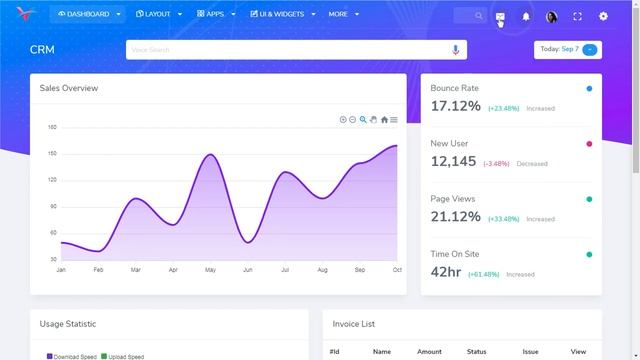The image size is (640, 360).
Task: Reset chart zoom with home icon
Action: point(384,120)
